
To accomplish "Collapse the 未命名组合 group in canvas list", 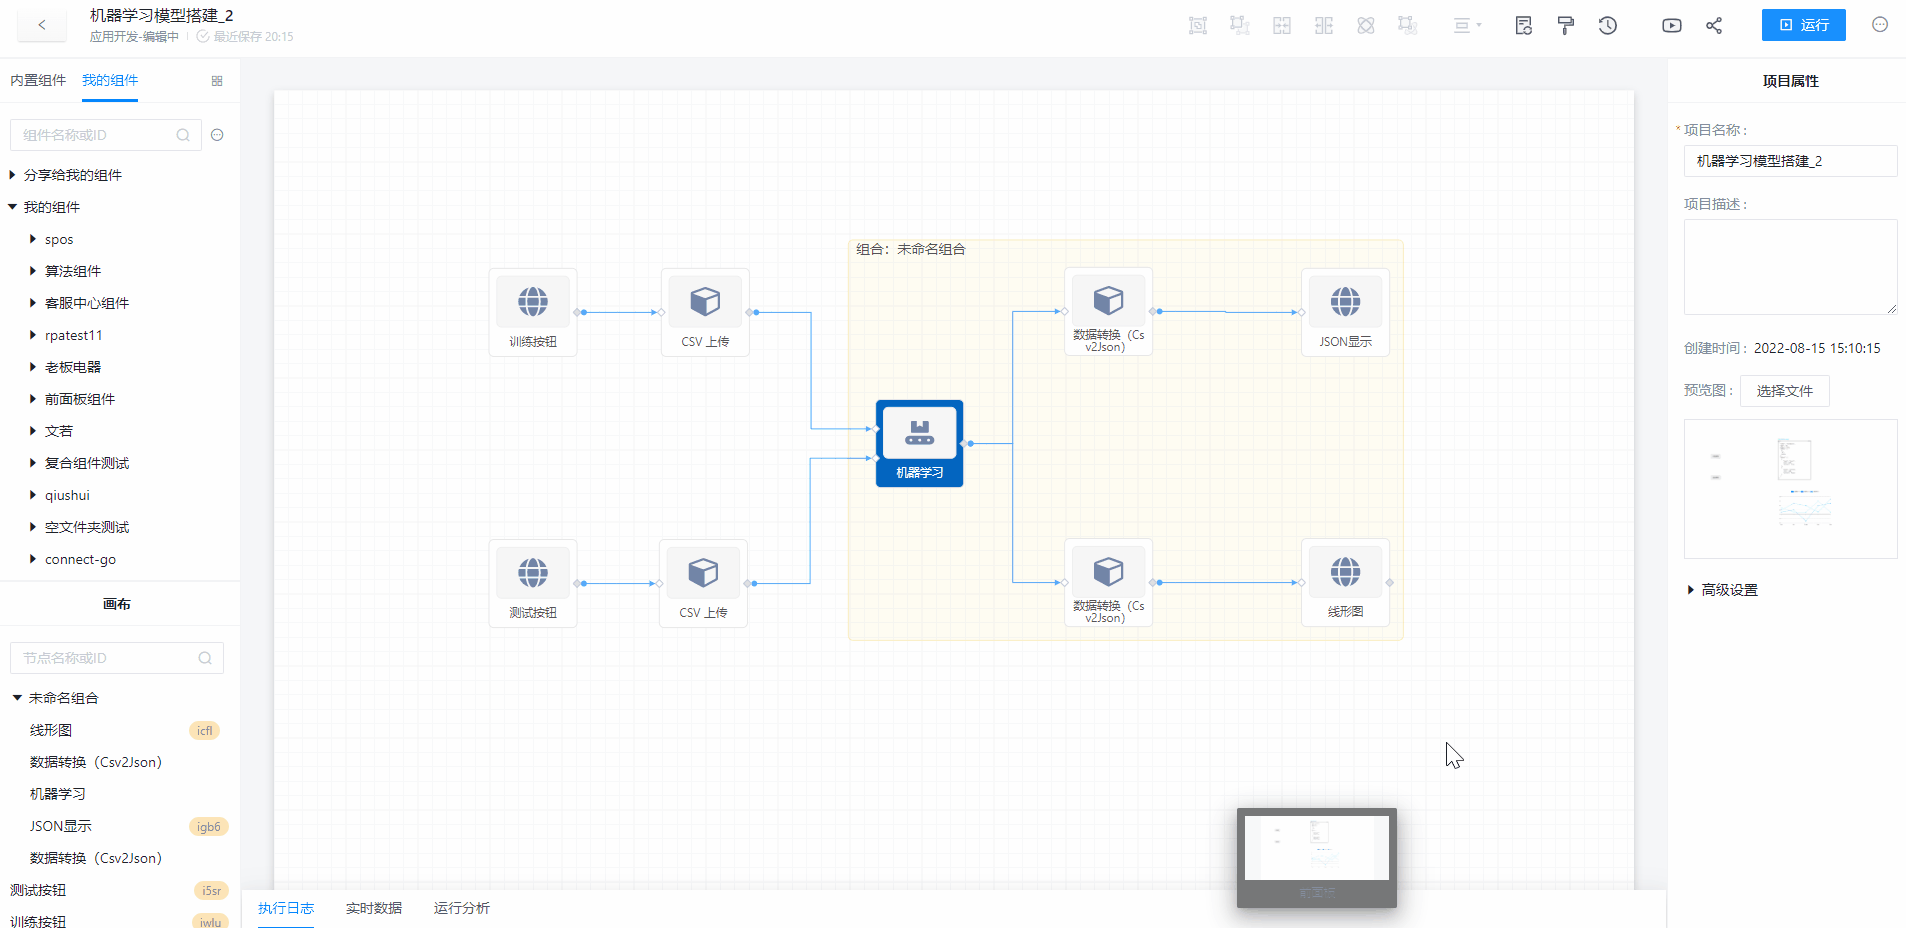I will tap(17, 698).
